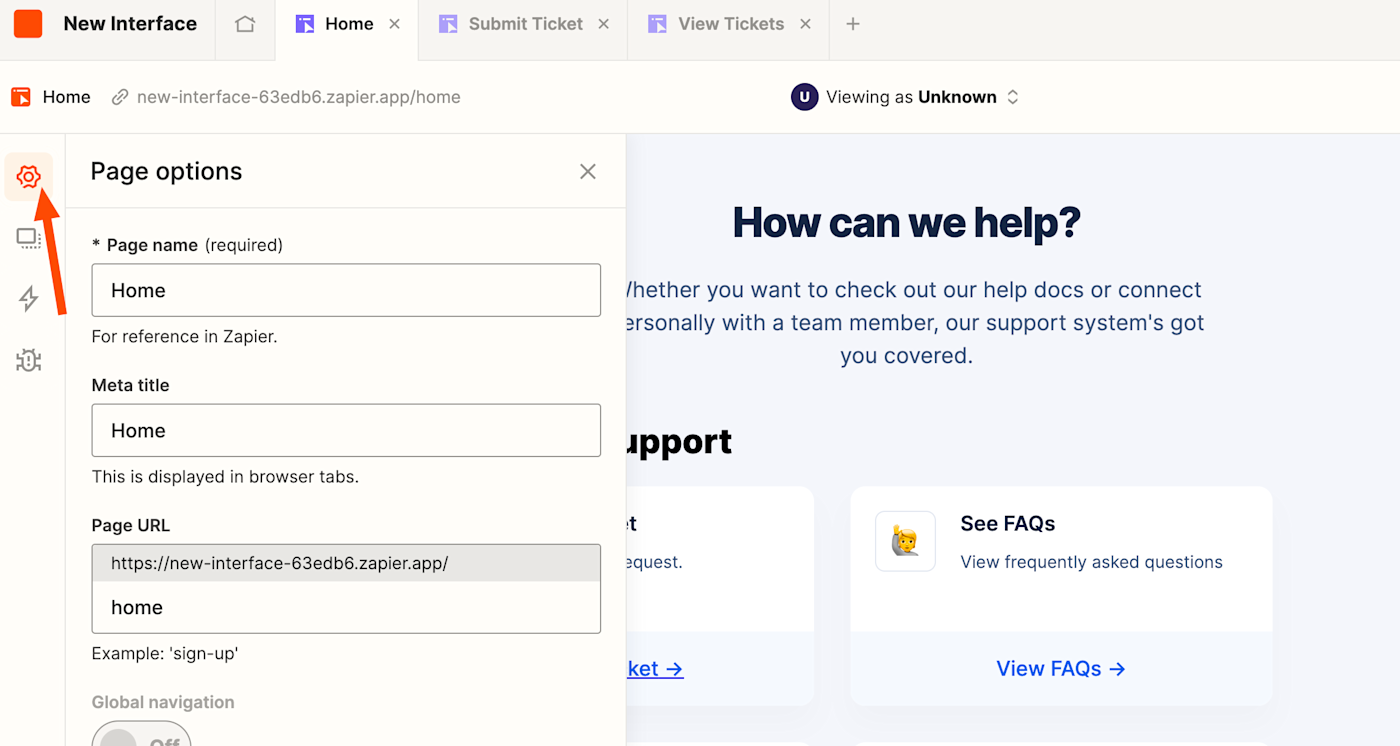Toggle the Global navigation switch
Viewport: 1400px width, 746px height.
[141, 740]
